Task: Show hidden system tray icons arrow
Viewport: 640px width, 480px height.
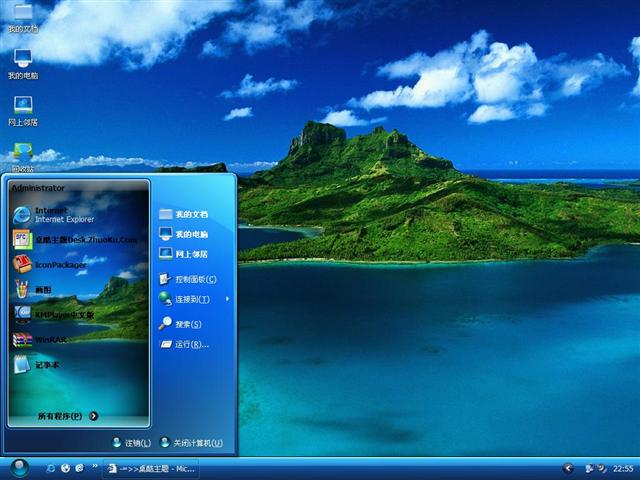Action: tap(568, 468)
